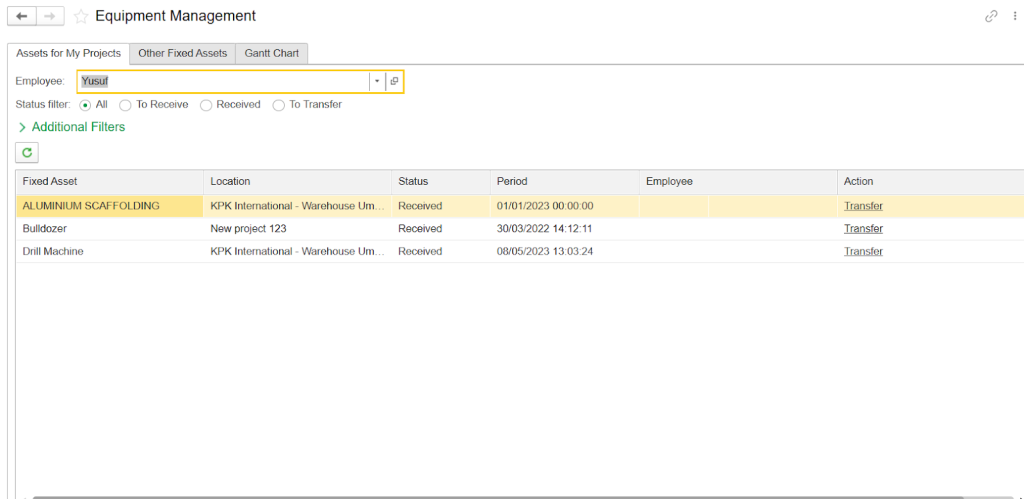Copy link using the chain icon

coord(991,16)
